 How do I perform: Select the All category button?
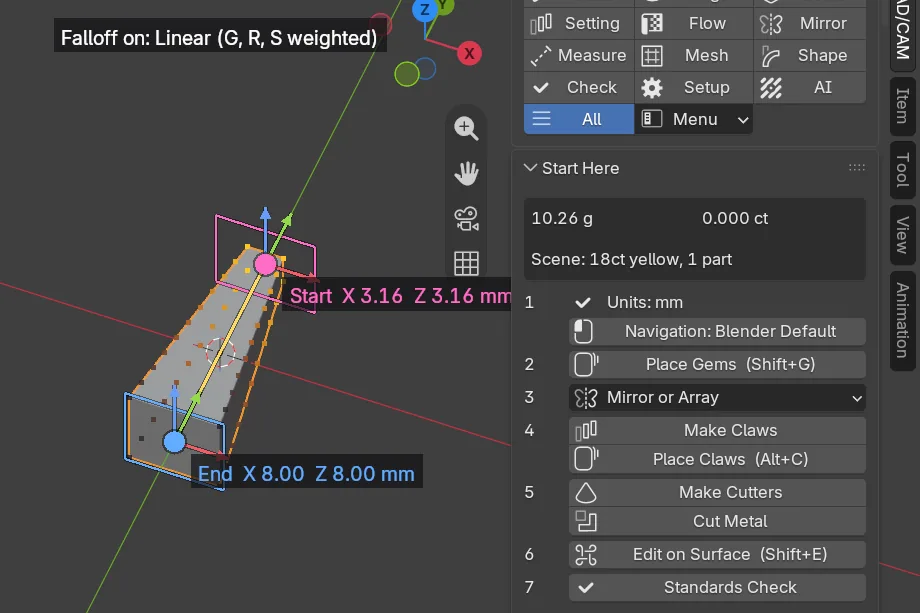tap(579, 119)
